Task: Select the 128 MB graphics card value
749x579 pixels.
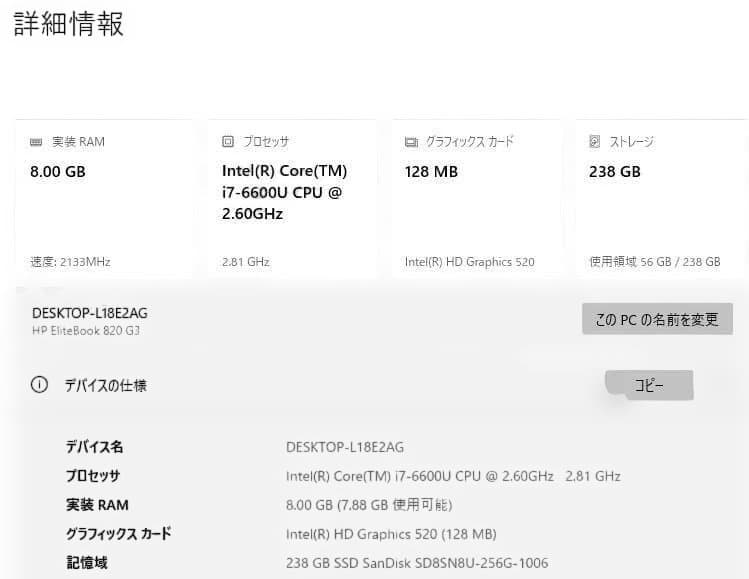Action: [x=431, y=172]
